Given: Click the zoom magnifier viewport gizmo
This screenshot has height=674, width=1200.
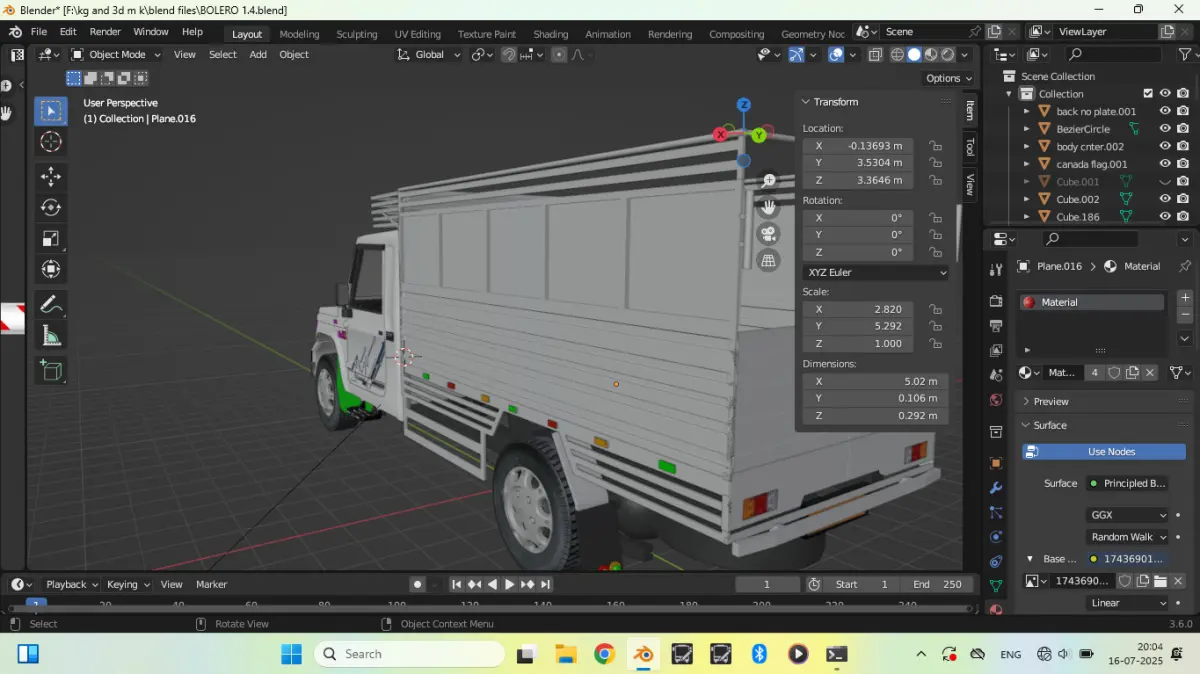Looking at the screenshot, I should pos(768,181).
